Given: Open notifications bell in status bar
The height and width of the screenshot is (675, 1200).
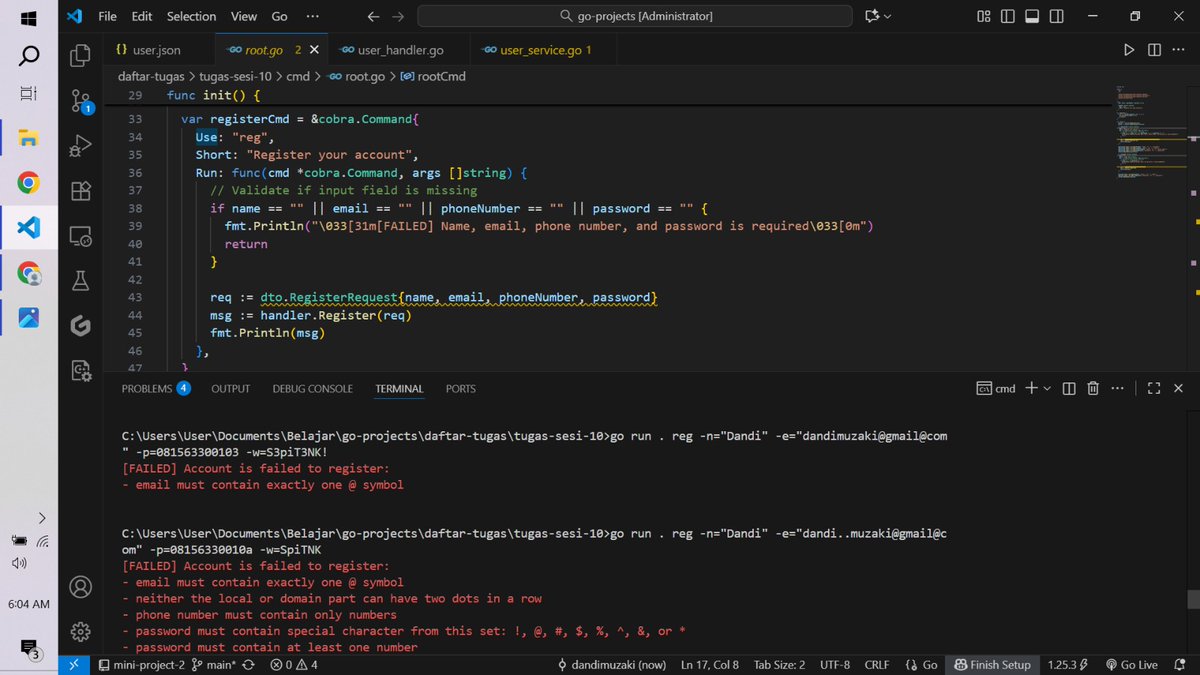Looking at the screenshot, I should [1182, 665].
